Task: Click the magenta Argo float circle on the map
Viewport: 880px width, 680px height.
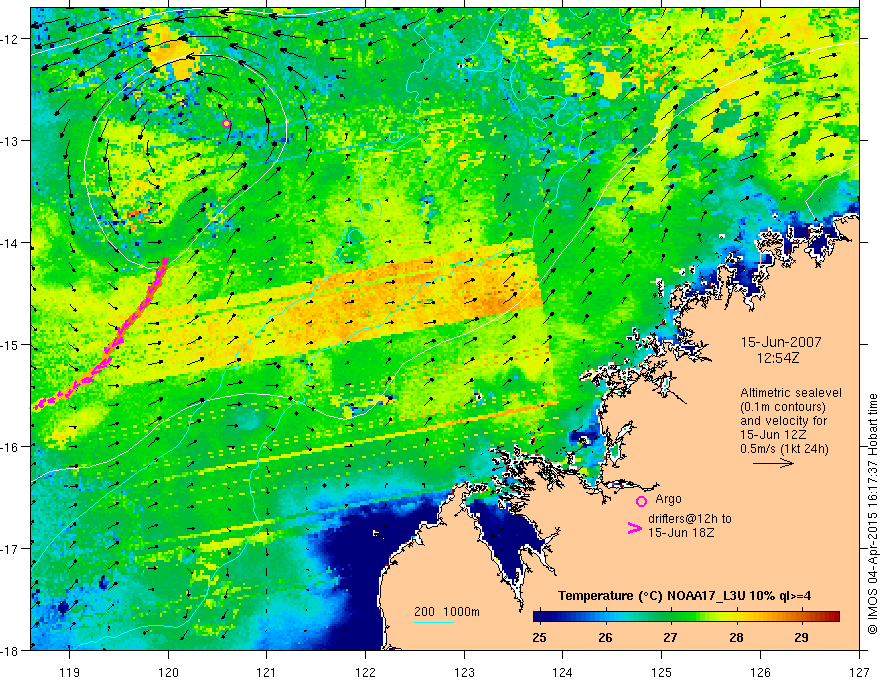Action: (x=226, y=123)
